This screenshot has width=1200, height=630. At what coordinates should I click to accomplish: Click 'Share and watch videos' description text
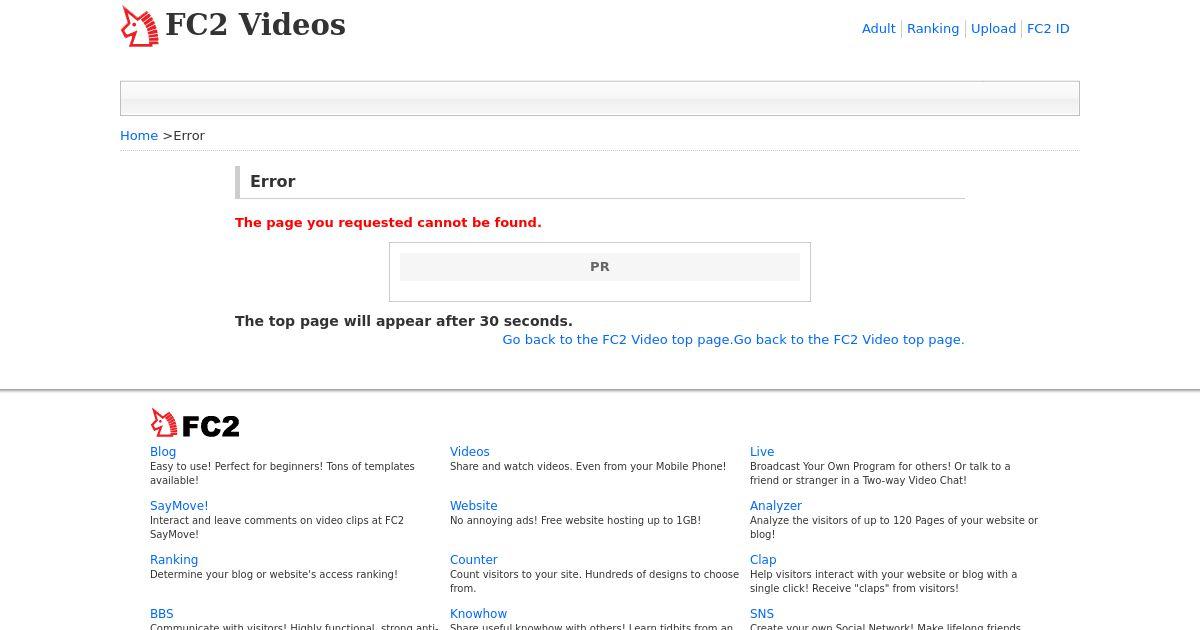[x=588, y=467]
